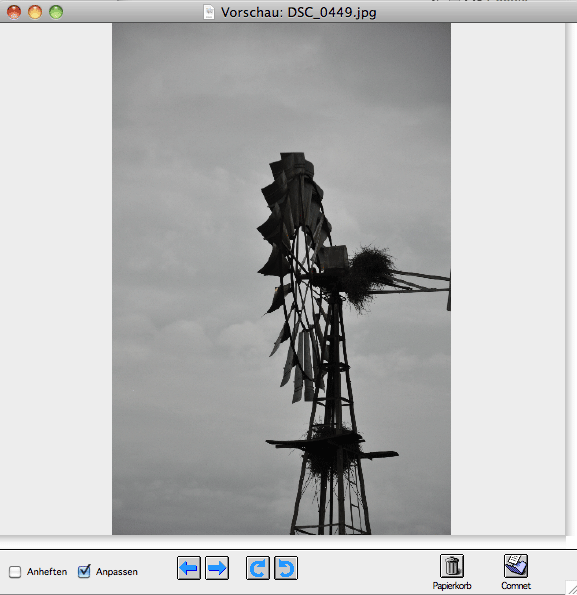Rotate the photo clockwise
This screenshot has width=577, height=595.
pyautogui.click(x=258, y=568)
